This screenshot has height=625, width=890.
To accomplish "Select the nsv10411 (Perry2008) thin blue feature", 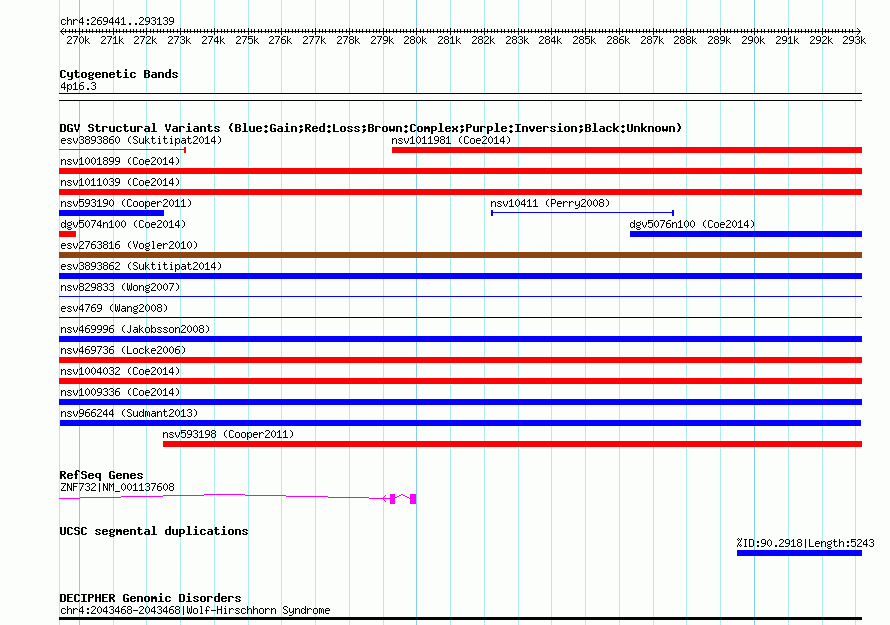I will point(582,213).
